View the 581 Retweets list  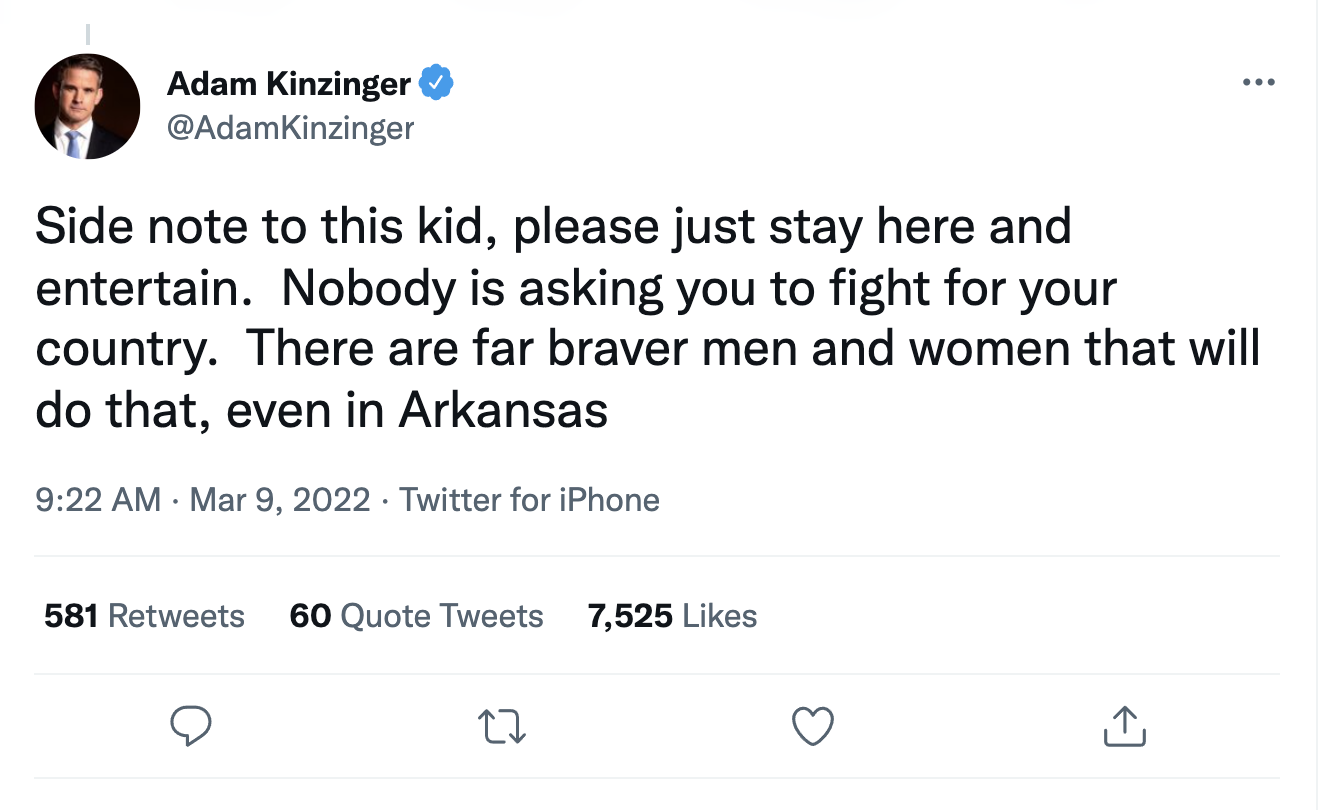click(144, 615)
